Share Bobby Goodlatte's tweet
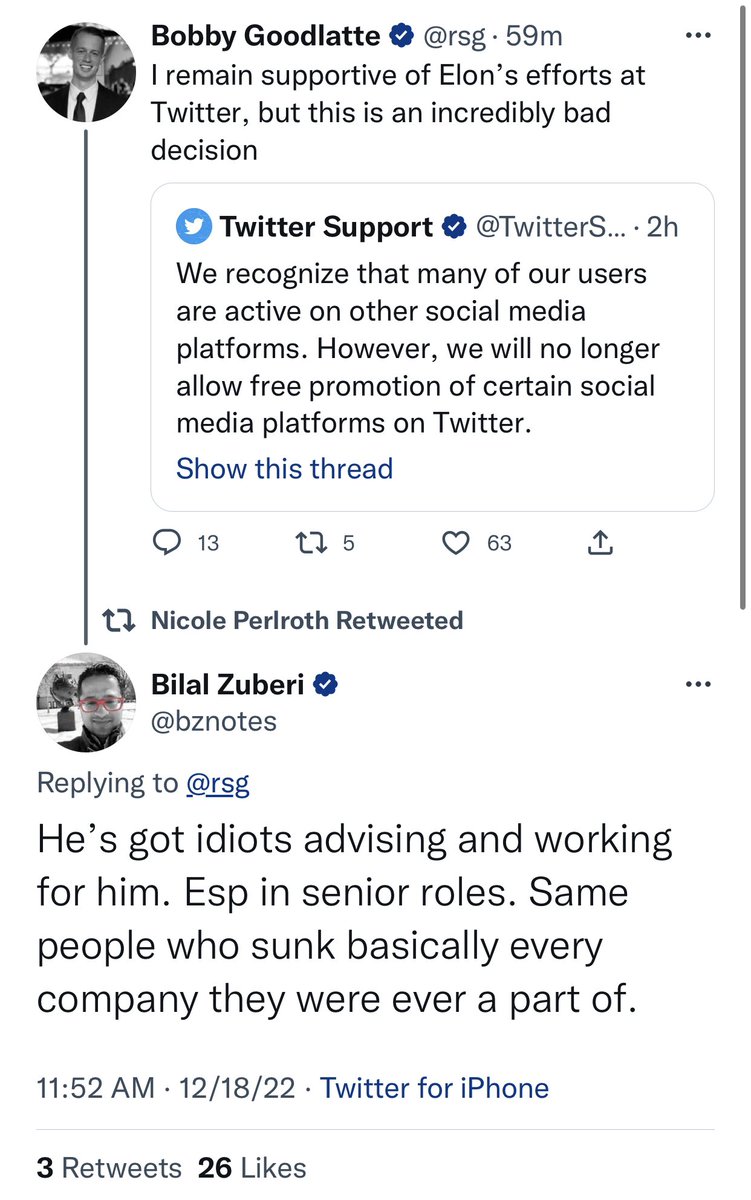 click(600, 543)
